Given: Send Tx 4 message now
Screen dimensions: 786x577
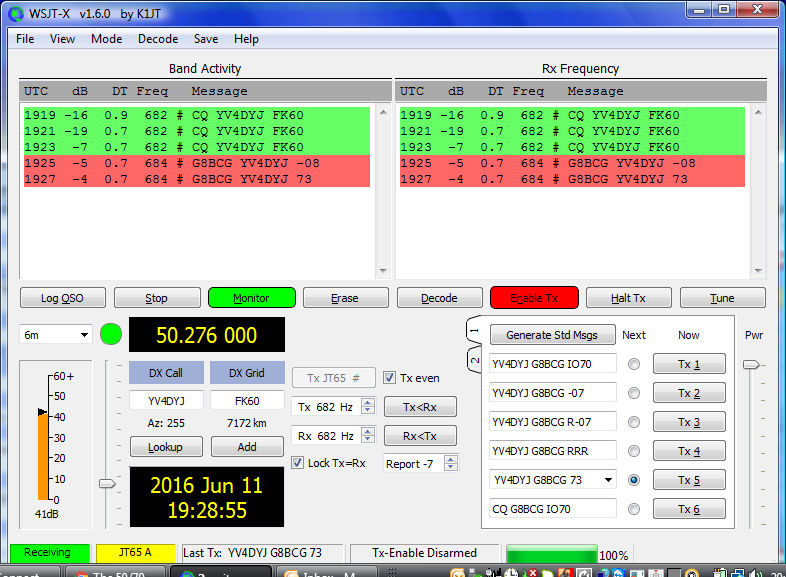Looking at the screenshot, I should click(689, 451).
